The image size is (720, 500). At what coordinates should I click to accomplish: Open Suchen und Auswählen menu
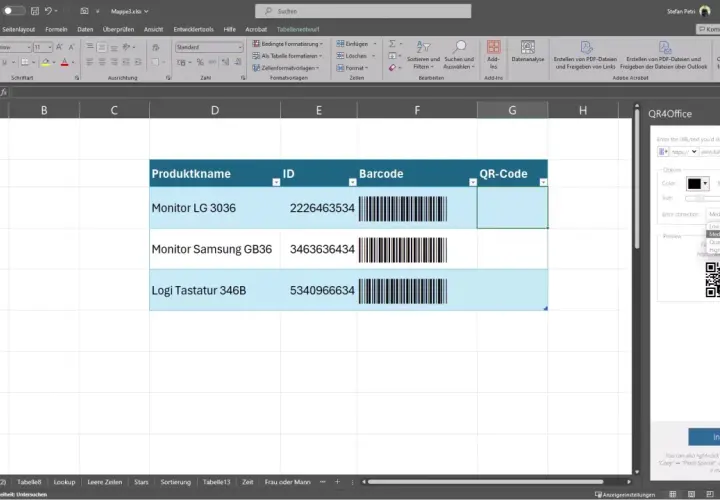tap(459, 56)
